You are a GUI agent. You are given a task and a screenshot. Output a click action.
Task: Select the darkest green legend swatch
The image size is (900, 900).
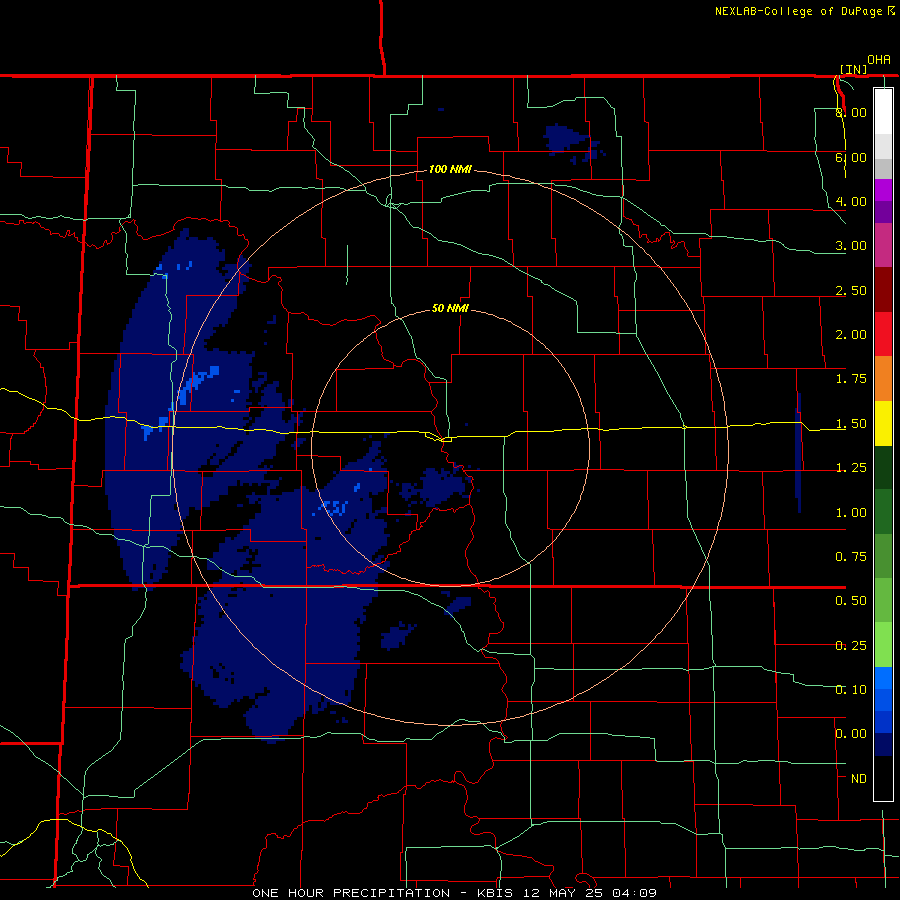(x=883, y=468)
